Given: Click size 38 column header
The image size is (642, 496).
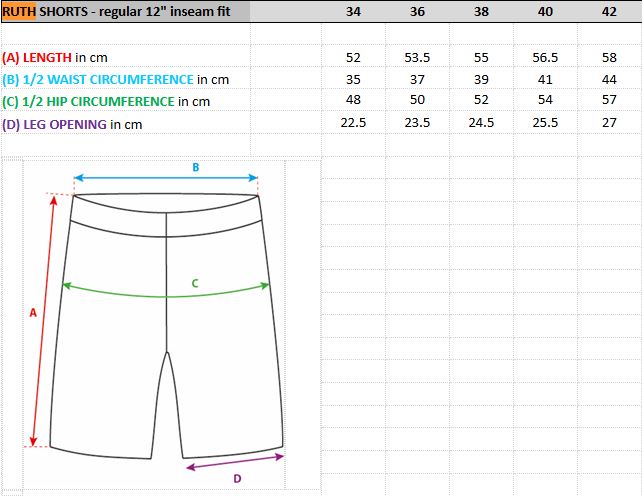Looking at the screenshot, I should (481, 11).
